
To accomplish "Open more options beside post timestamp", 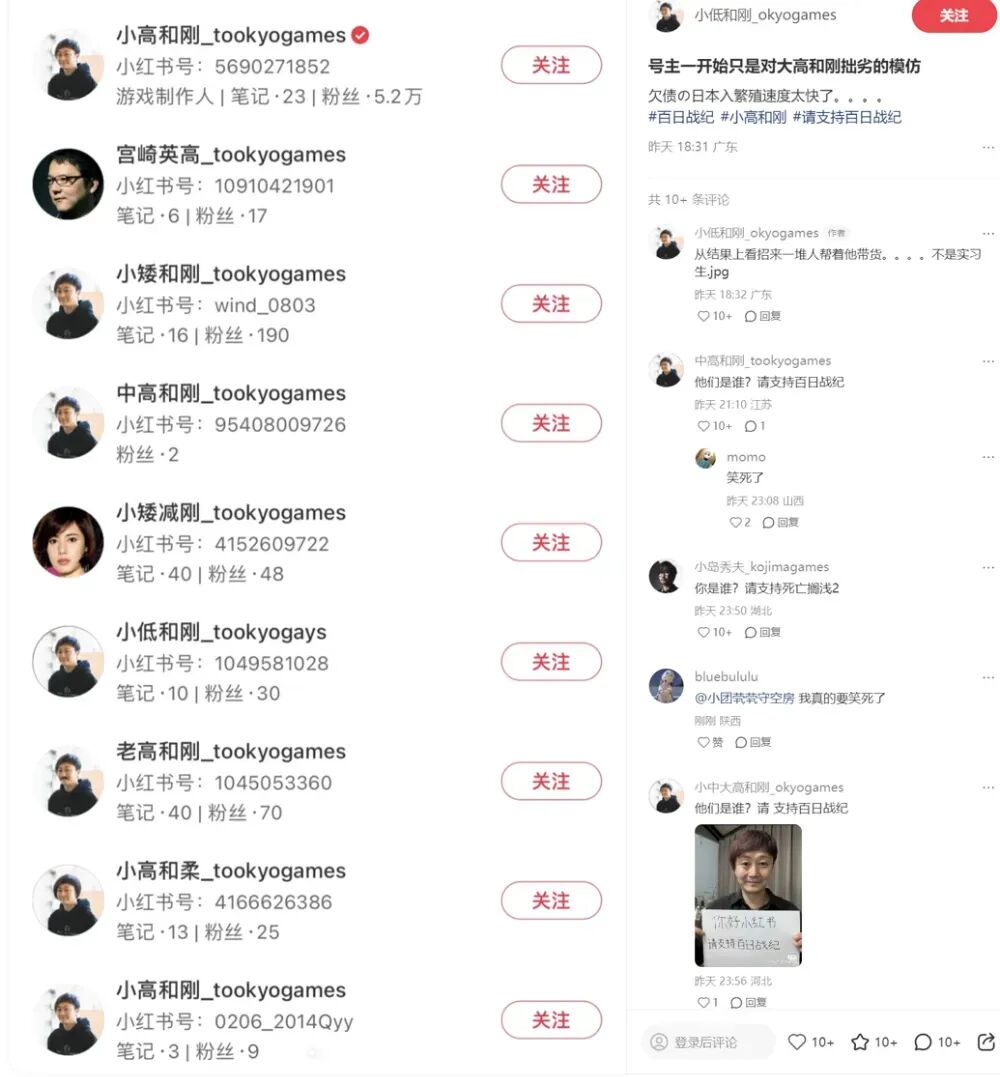I will click(x=988, y=147).
